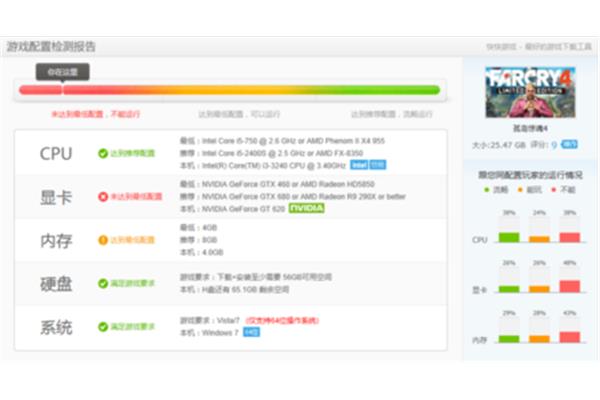The image size is (600, 400).
Task: Click the red 显卡 bar in players chart
Action: [569, 286]
